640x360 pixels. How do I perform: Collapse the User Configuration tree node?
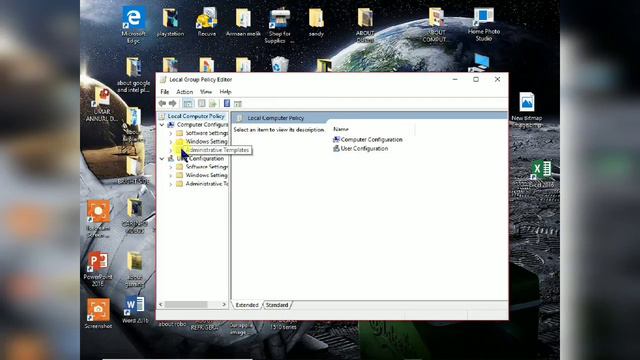[x=162, y=158]
